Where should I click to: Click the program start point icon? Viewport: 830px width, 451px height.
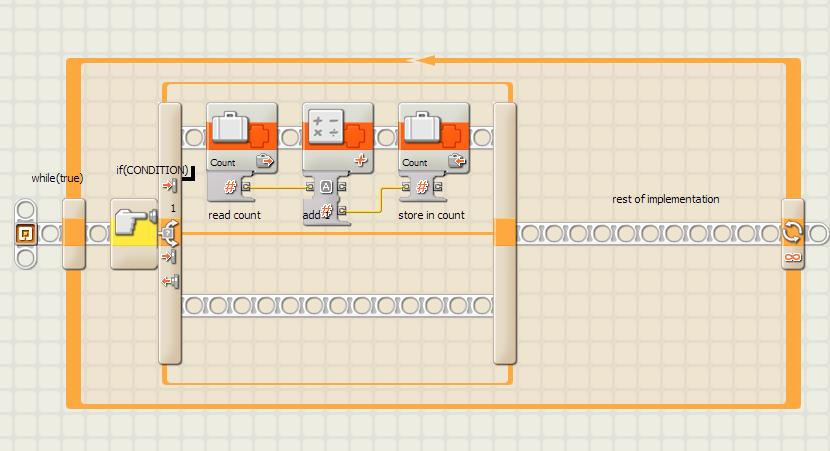point(26,234)
